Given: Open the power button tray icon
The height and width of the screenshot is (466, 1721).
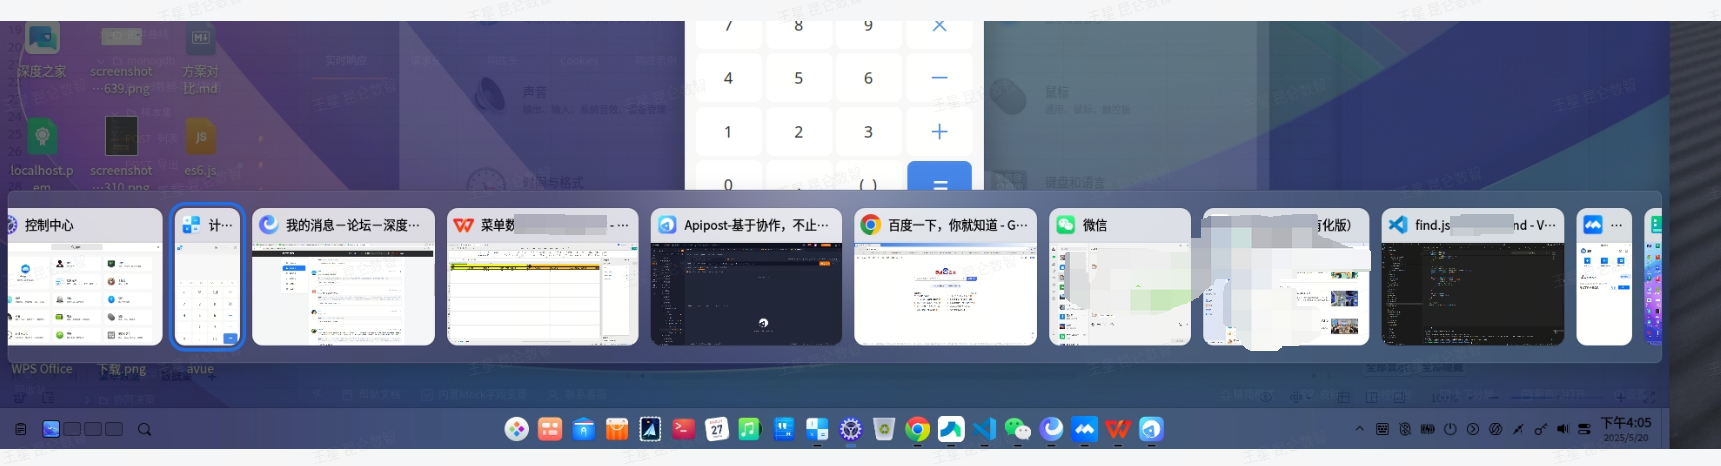Looking at the screenshot, I should coord(1450,429).
